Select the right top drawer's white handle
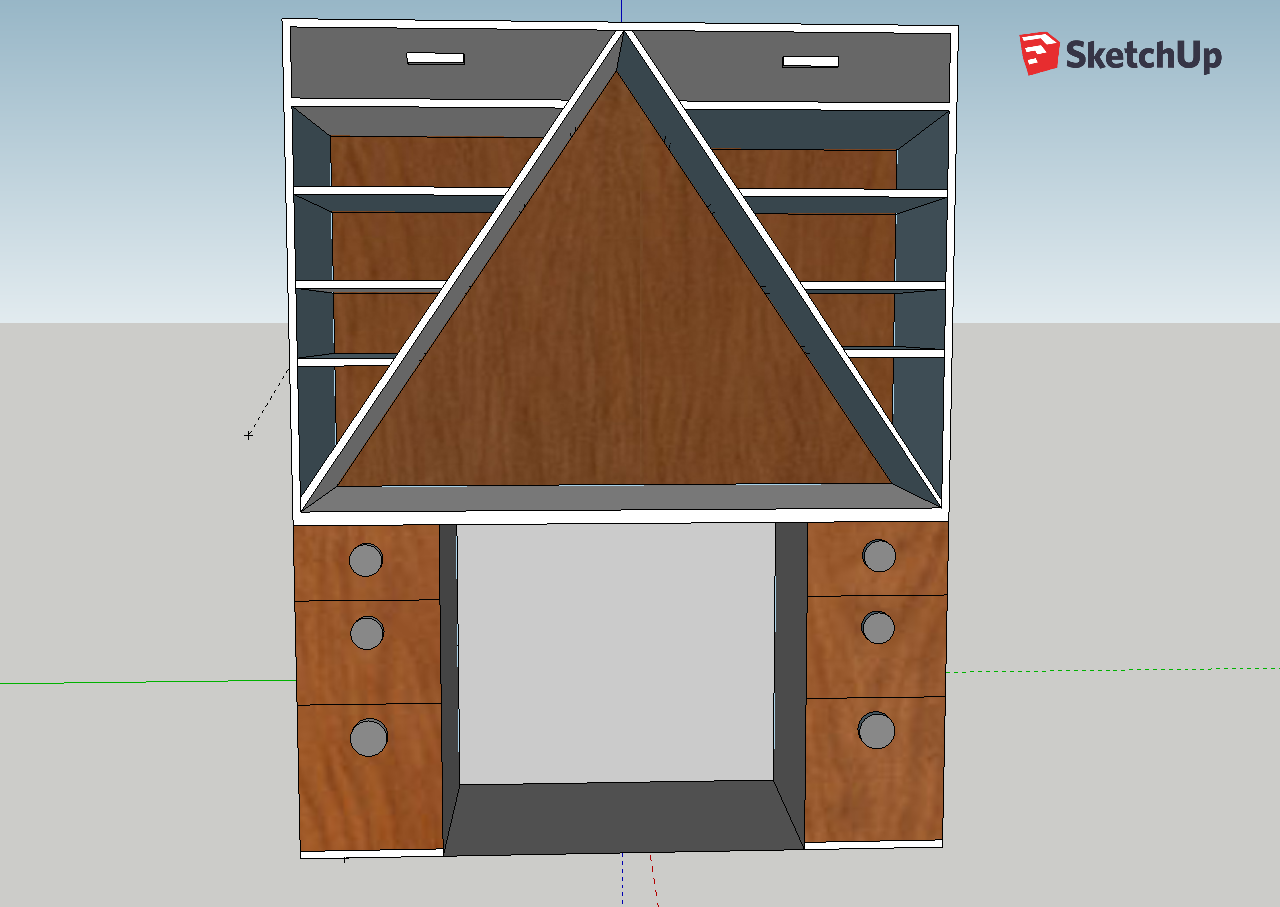The height and width of the screenshot is (907, 1280). pos(810,62)
